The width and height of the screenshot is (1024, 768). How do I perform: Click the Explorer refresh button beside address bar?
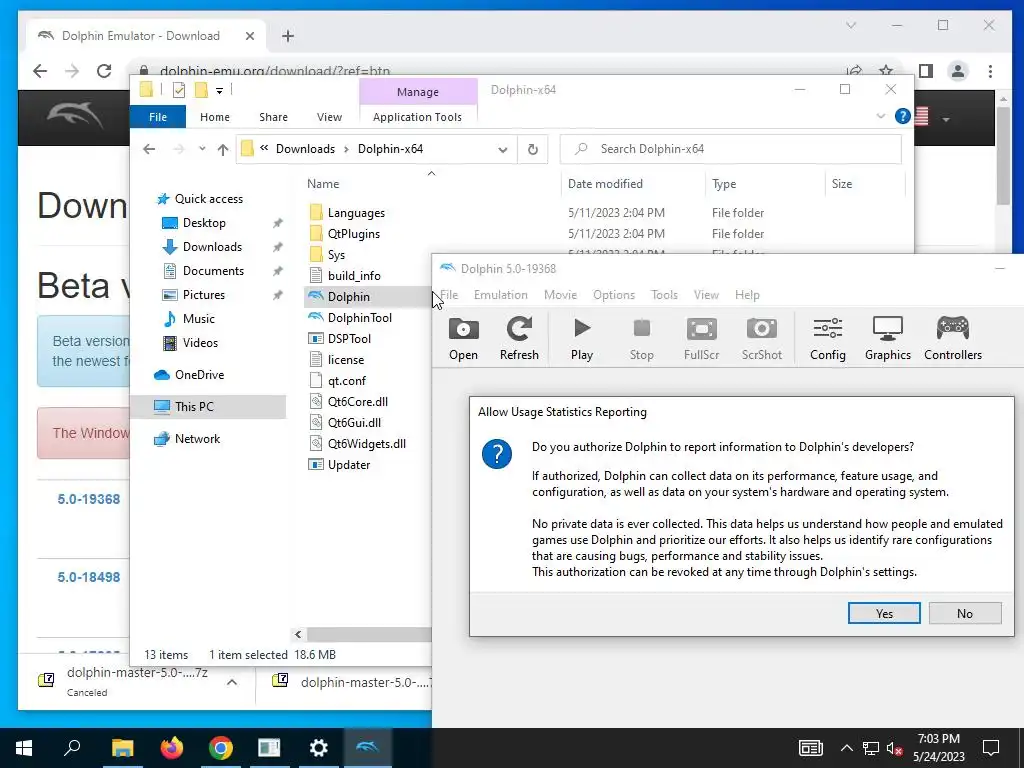tap(532, 150)
